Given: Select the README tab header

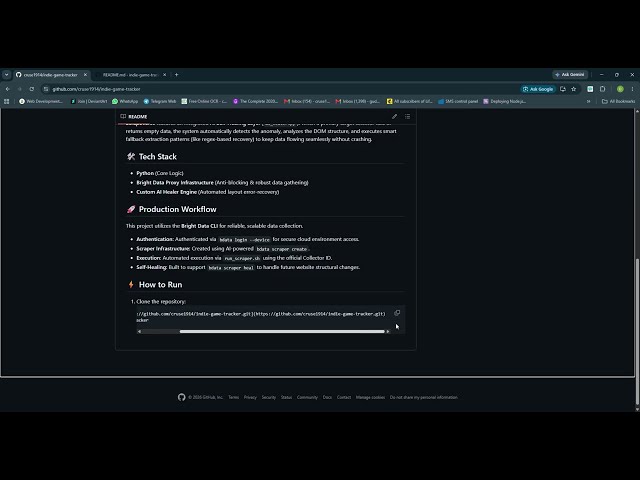Looking at the screenshot, I should [134, 116].
